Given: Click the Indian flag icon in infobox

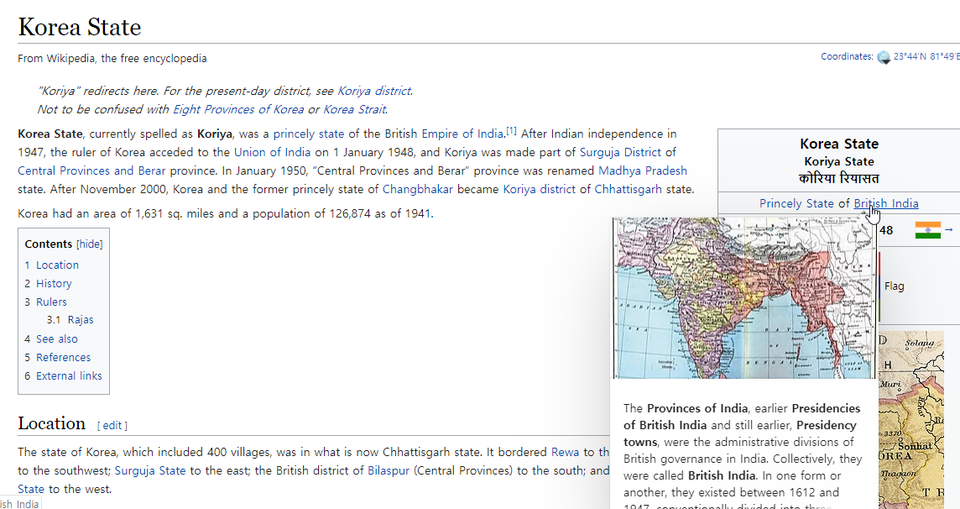Looking at the screenshot, I should pos(928,230).
